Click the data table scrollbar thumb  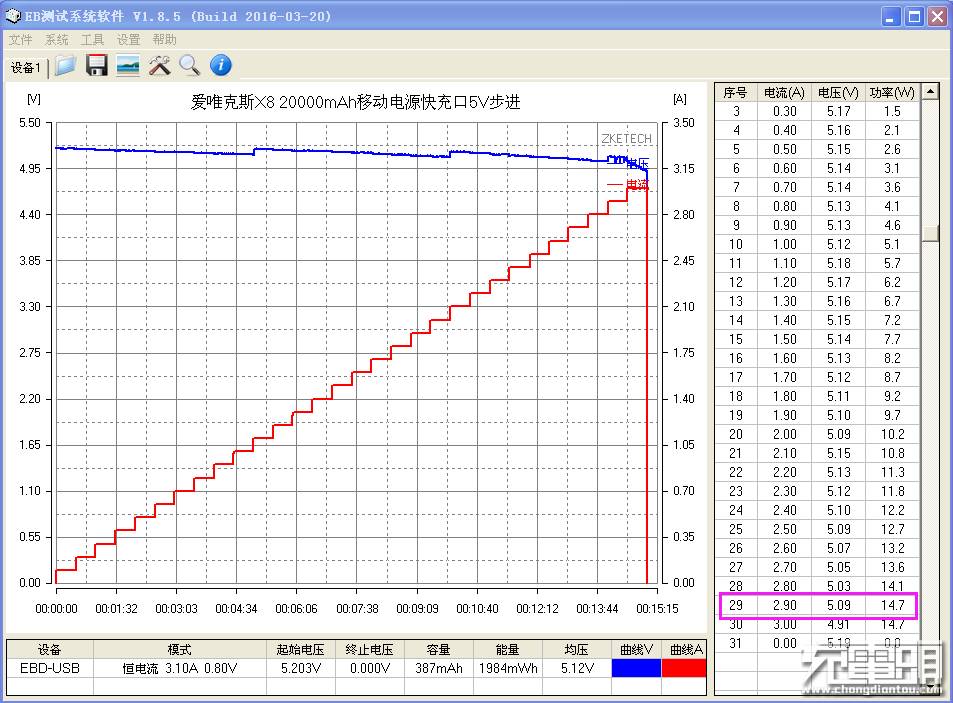coord(931,234)
